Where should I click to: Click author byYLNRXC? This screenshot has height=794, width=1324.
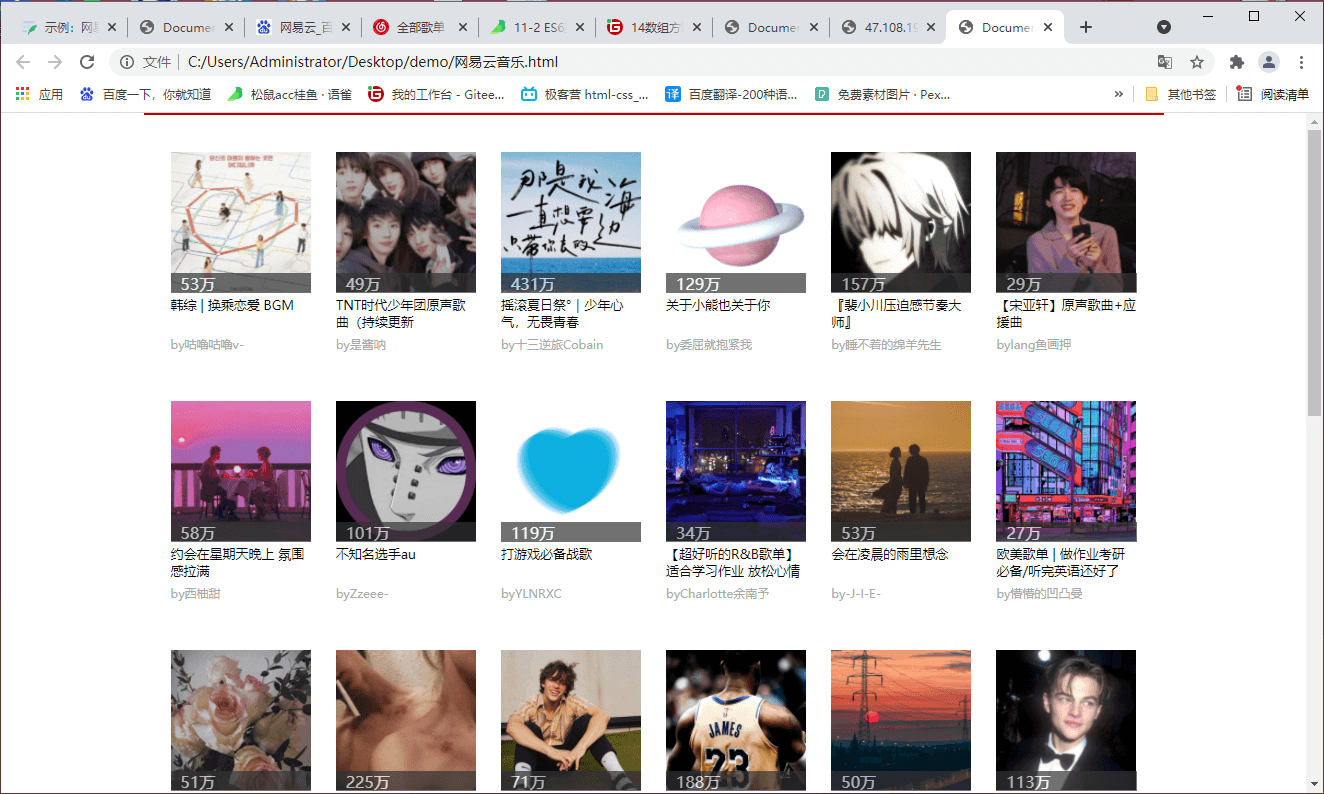531,594
